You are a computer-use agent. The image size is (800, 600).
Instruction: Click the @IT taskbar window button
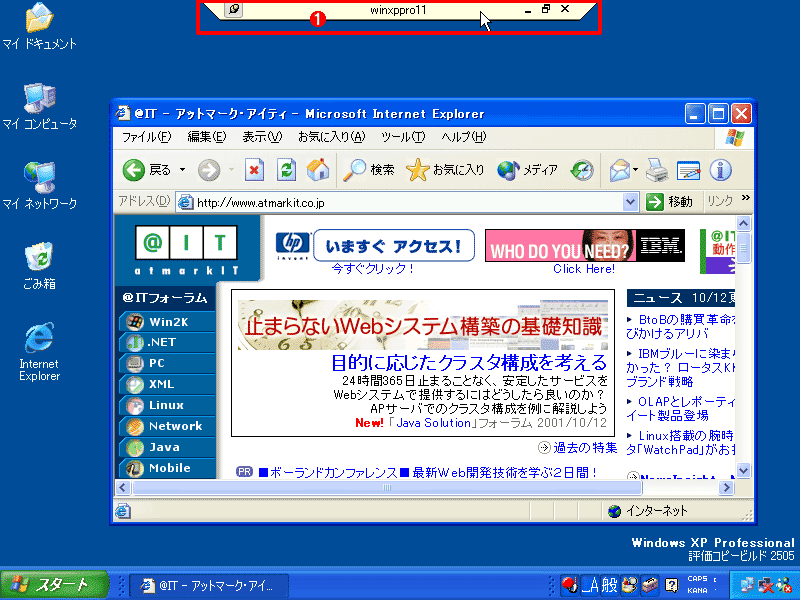[x=209, y=585]
